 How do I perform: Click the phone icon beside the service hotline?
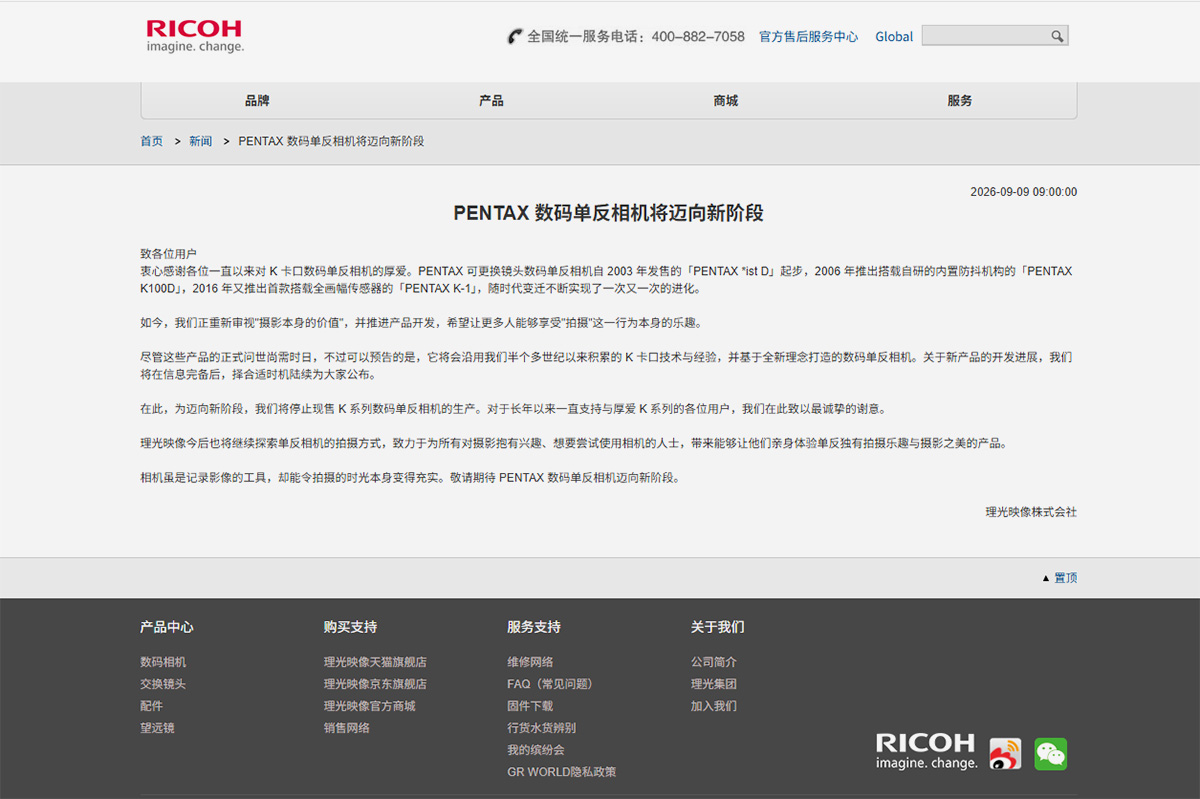click(515, 37)
